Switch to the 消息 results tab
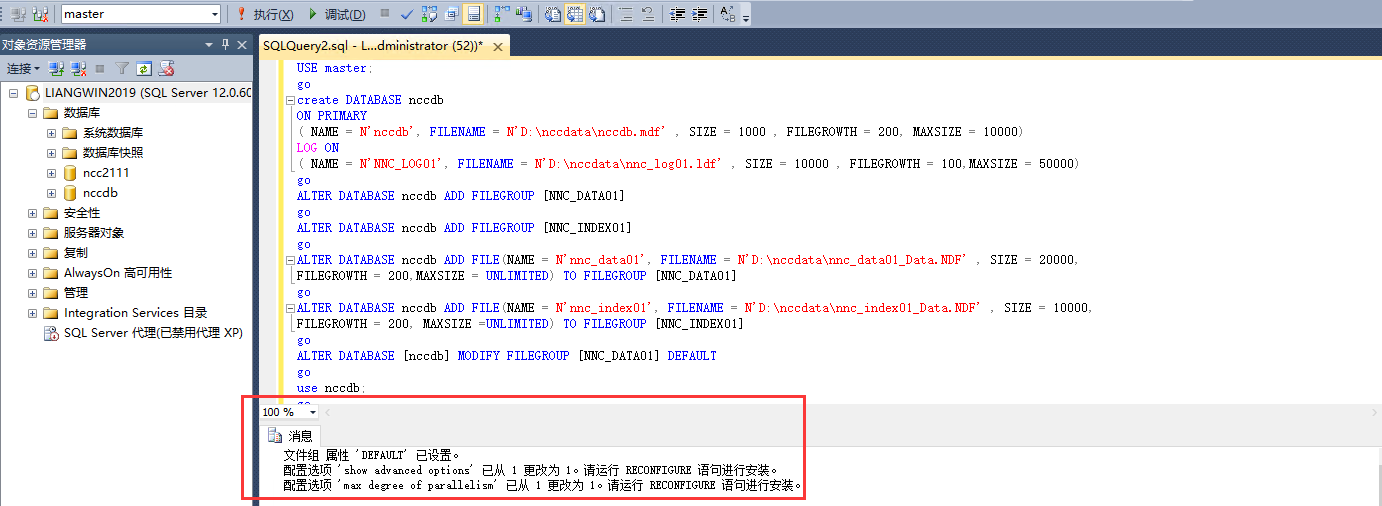The width and height of the screenshot is (1382, 506). click(x=291, y=436)
